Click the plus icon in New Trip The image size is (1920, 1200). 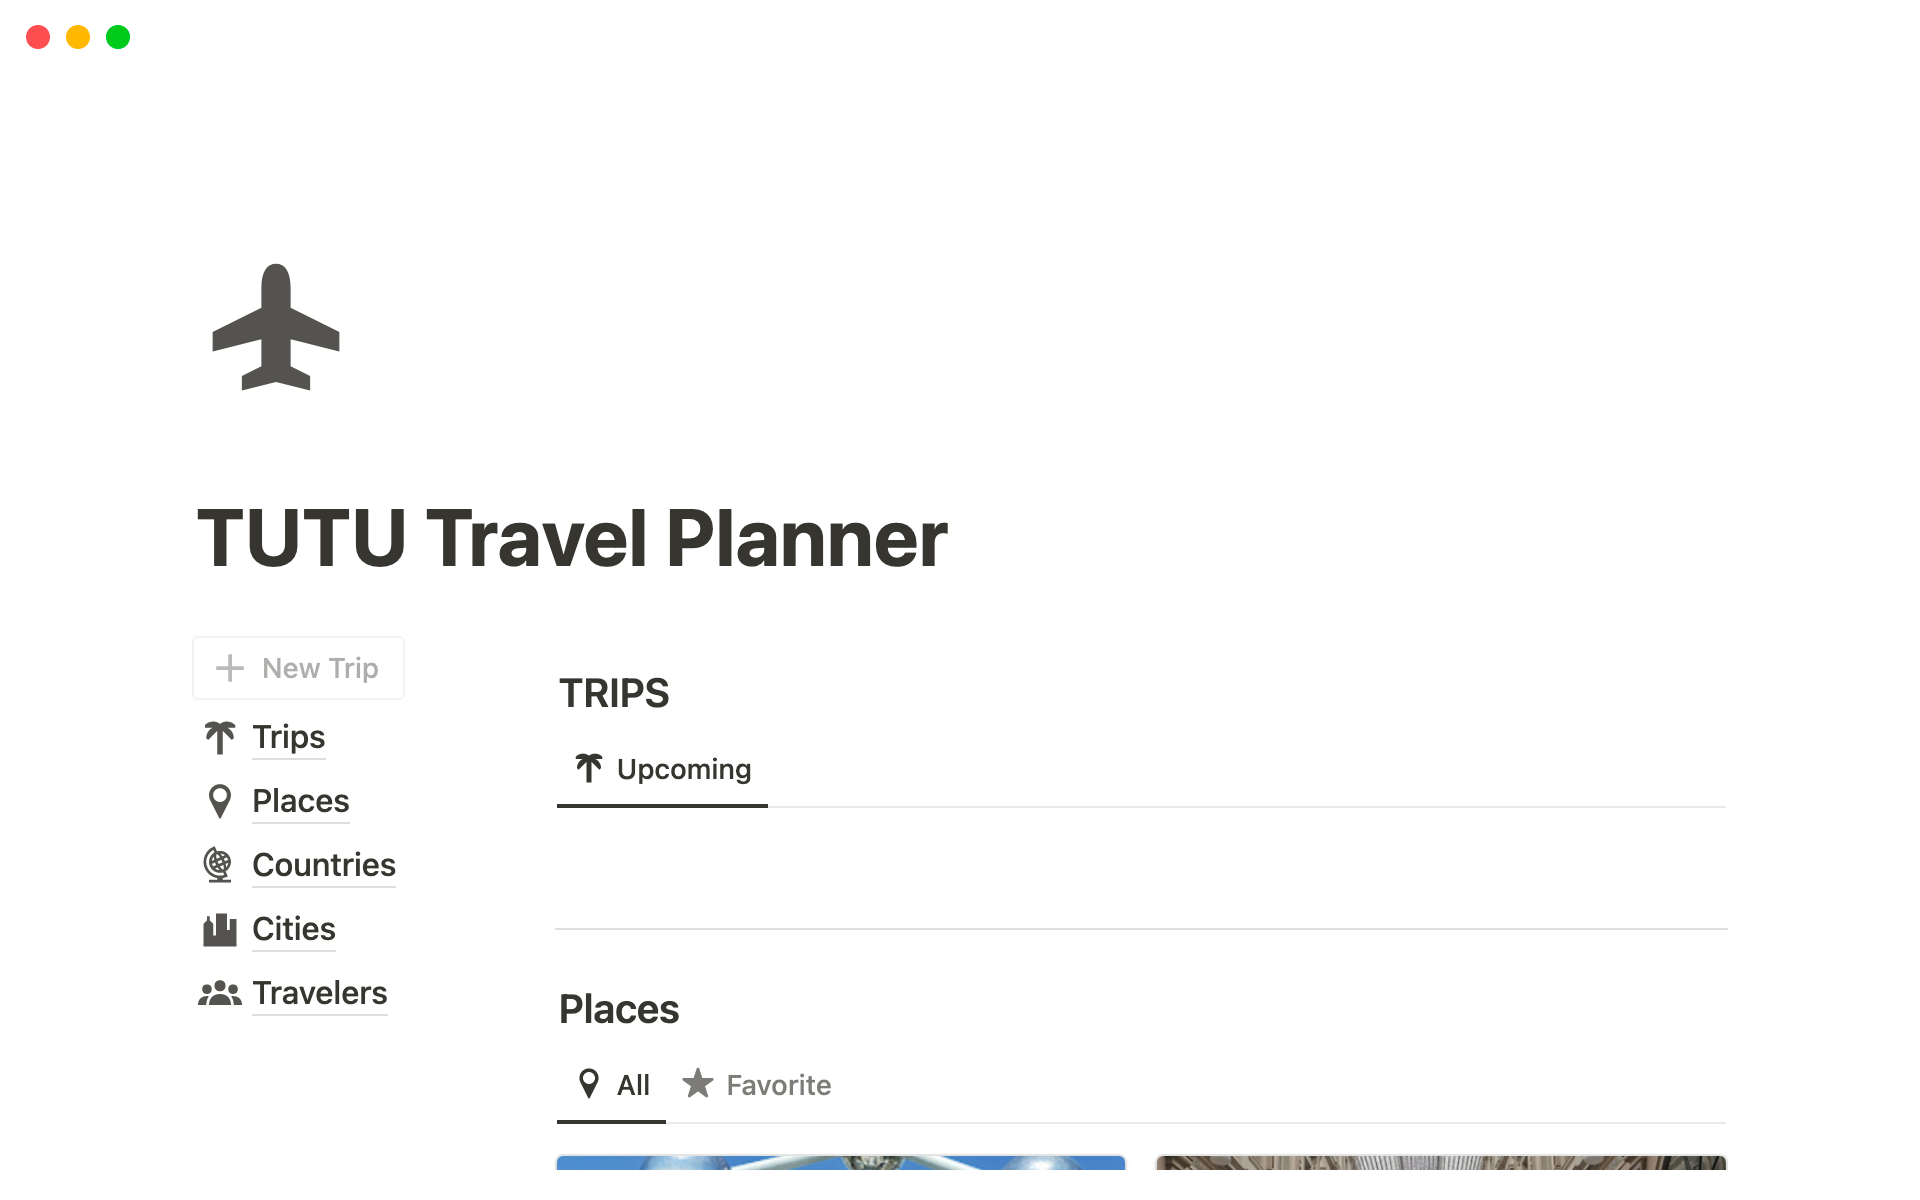tap(230, 668)
